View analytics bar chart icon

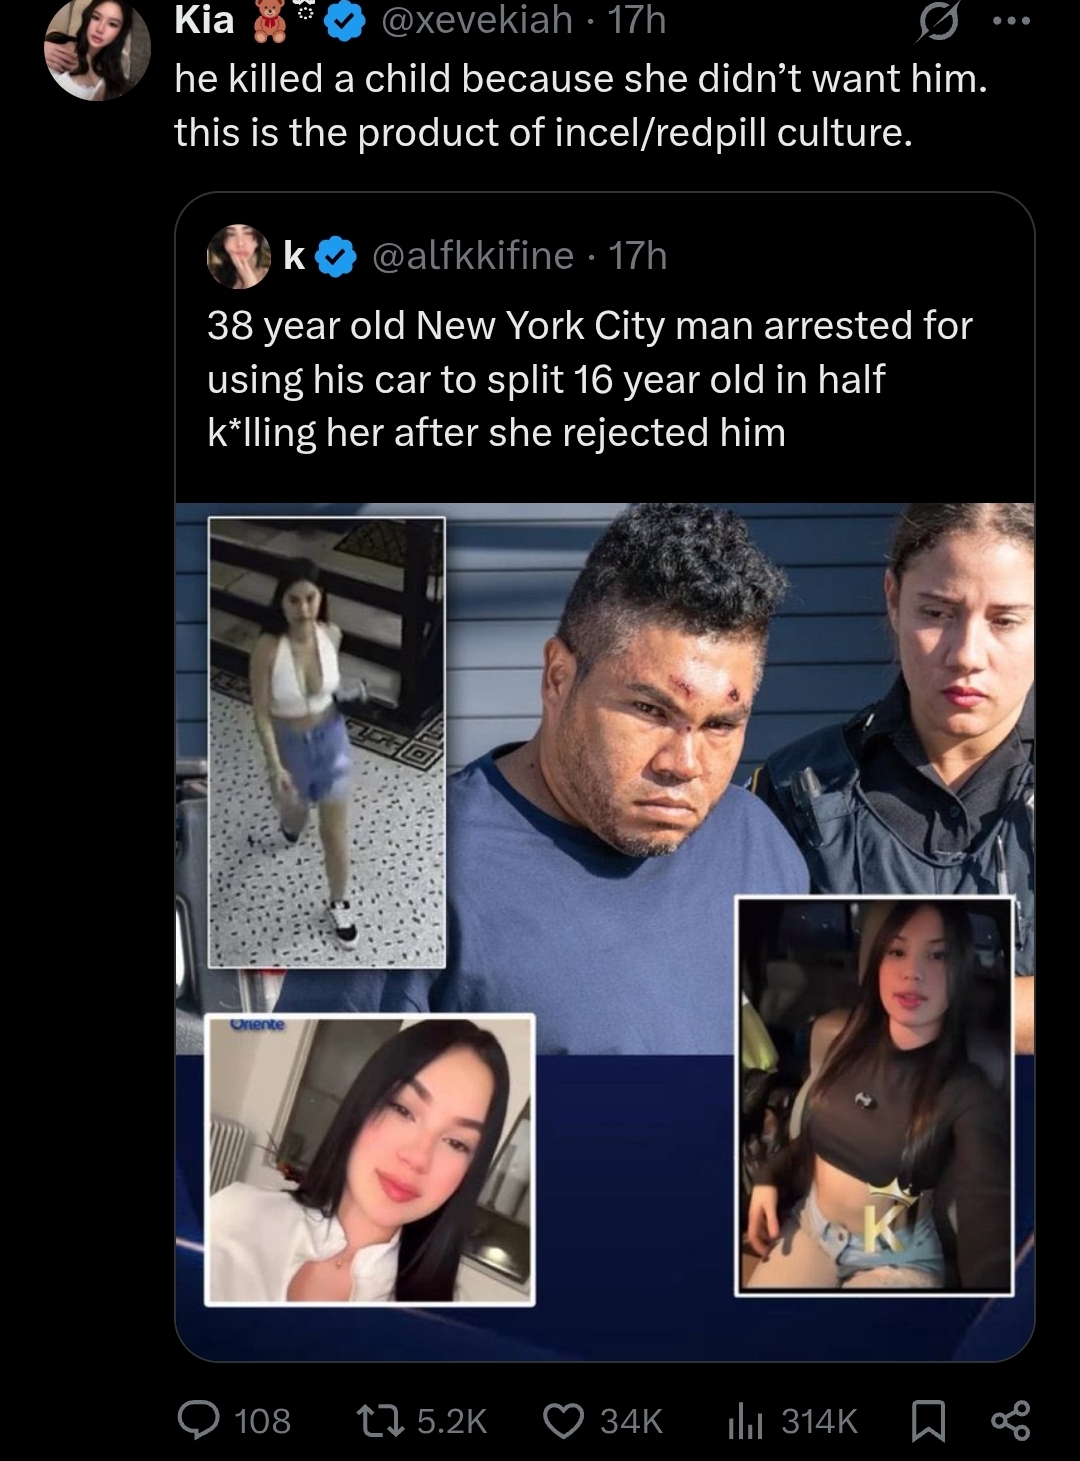(745, 1421)
